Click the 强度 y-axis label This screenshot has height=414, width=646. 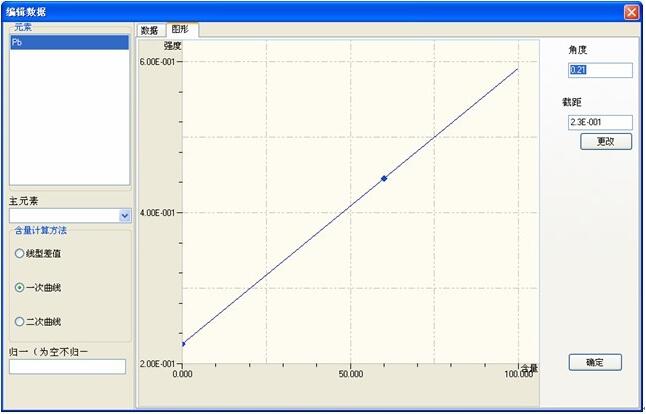click(172, 46)
